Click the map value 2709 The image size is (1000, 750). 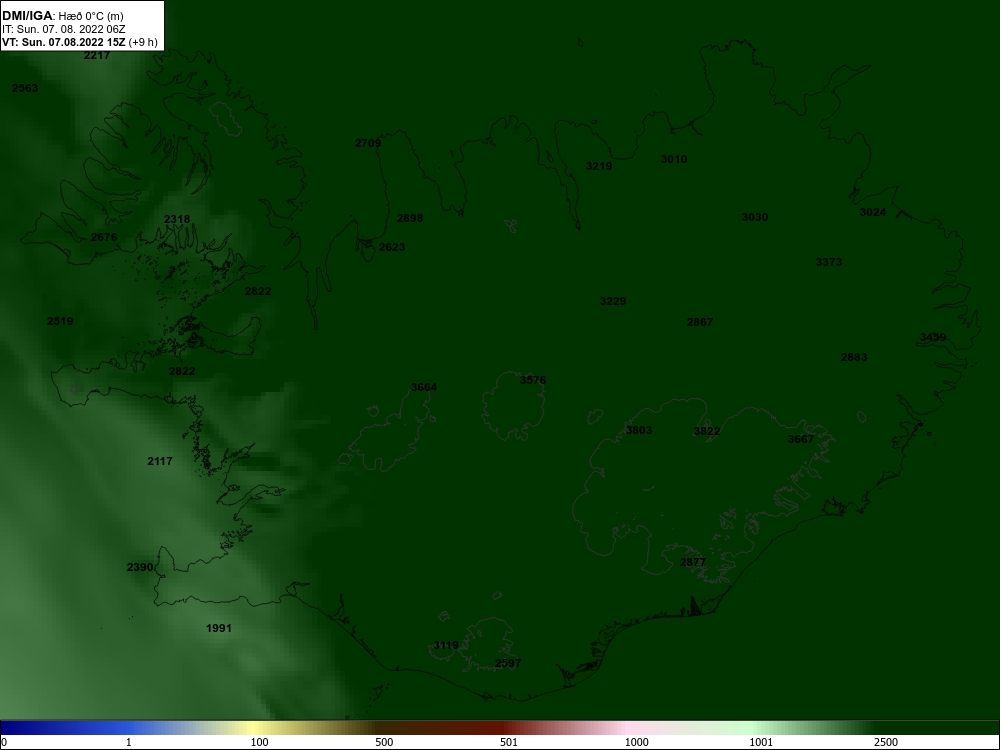coord(368,143)
